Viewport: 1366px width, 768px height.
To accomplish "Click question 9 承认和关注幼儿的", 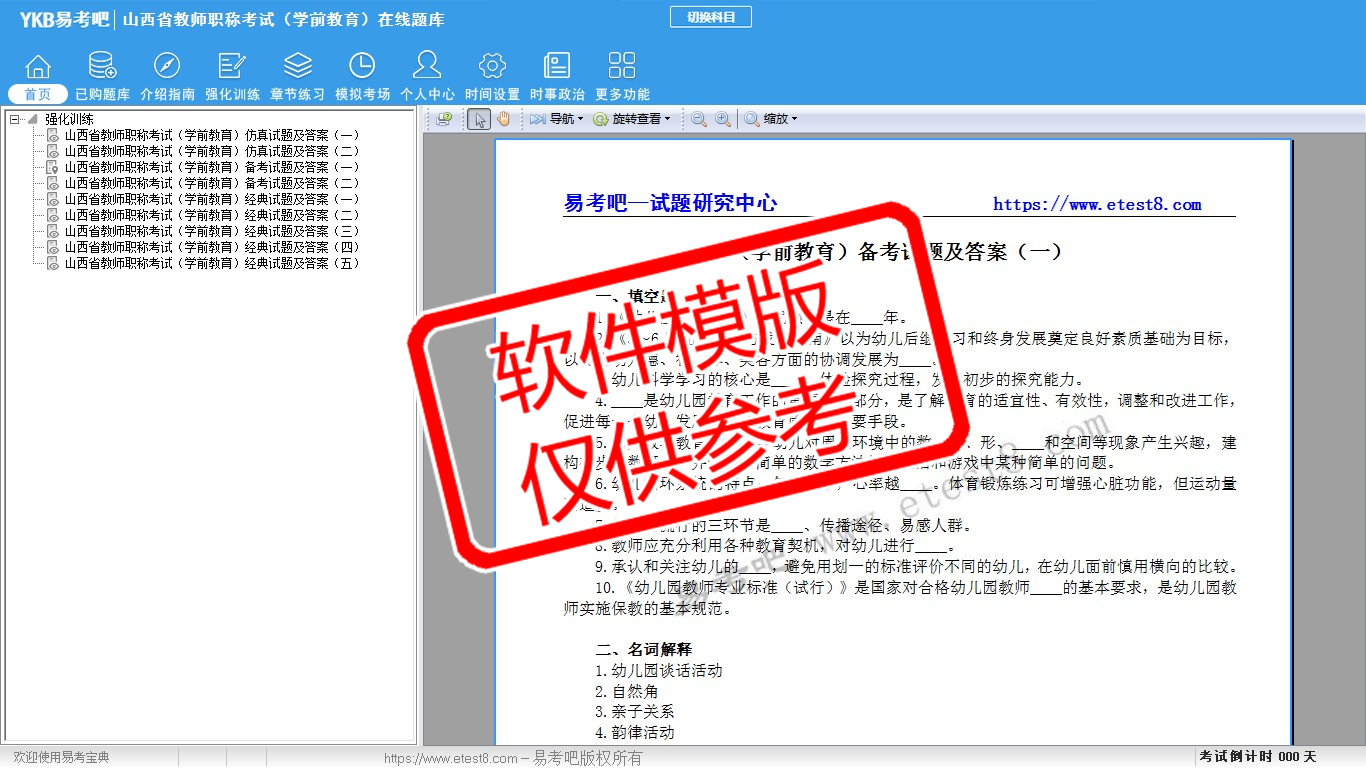I will coord(915,567).
